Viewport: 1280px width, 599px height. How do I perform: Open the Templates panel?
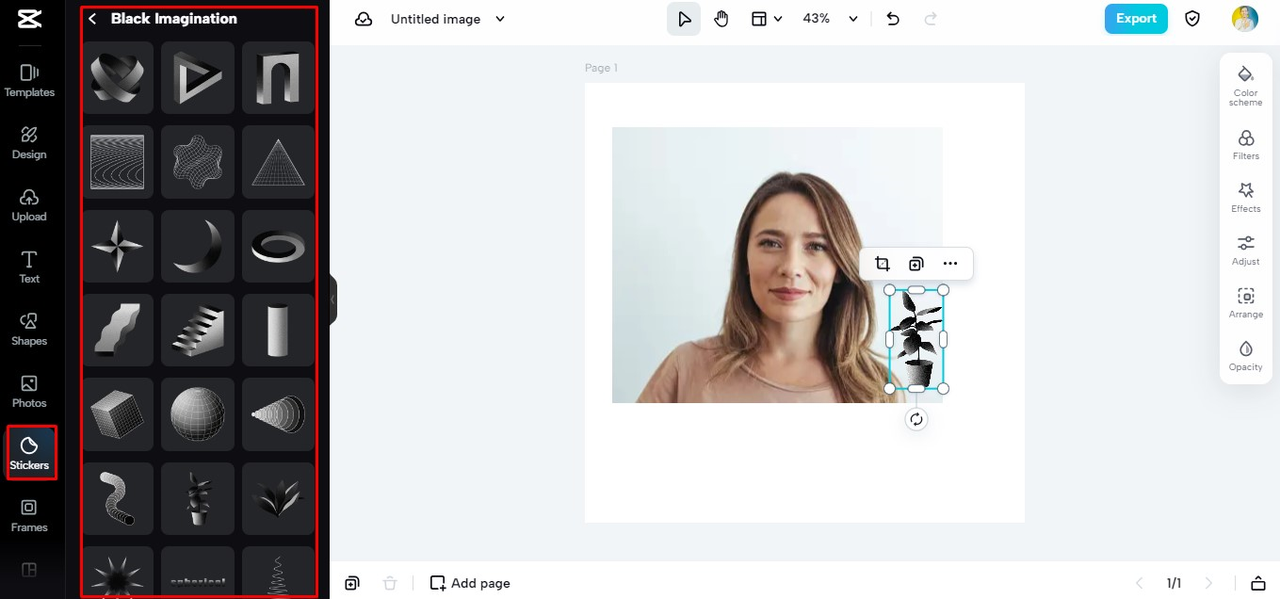click(x=29, y=81)
